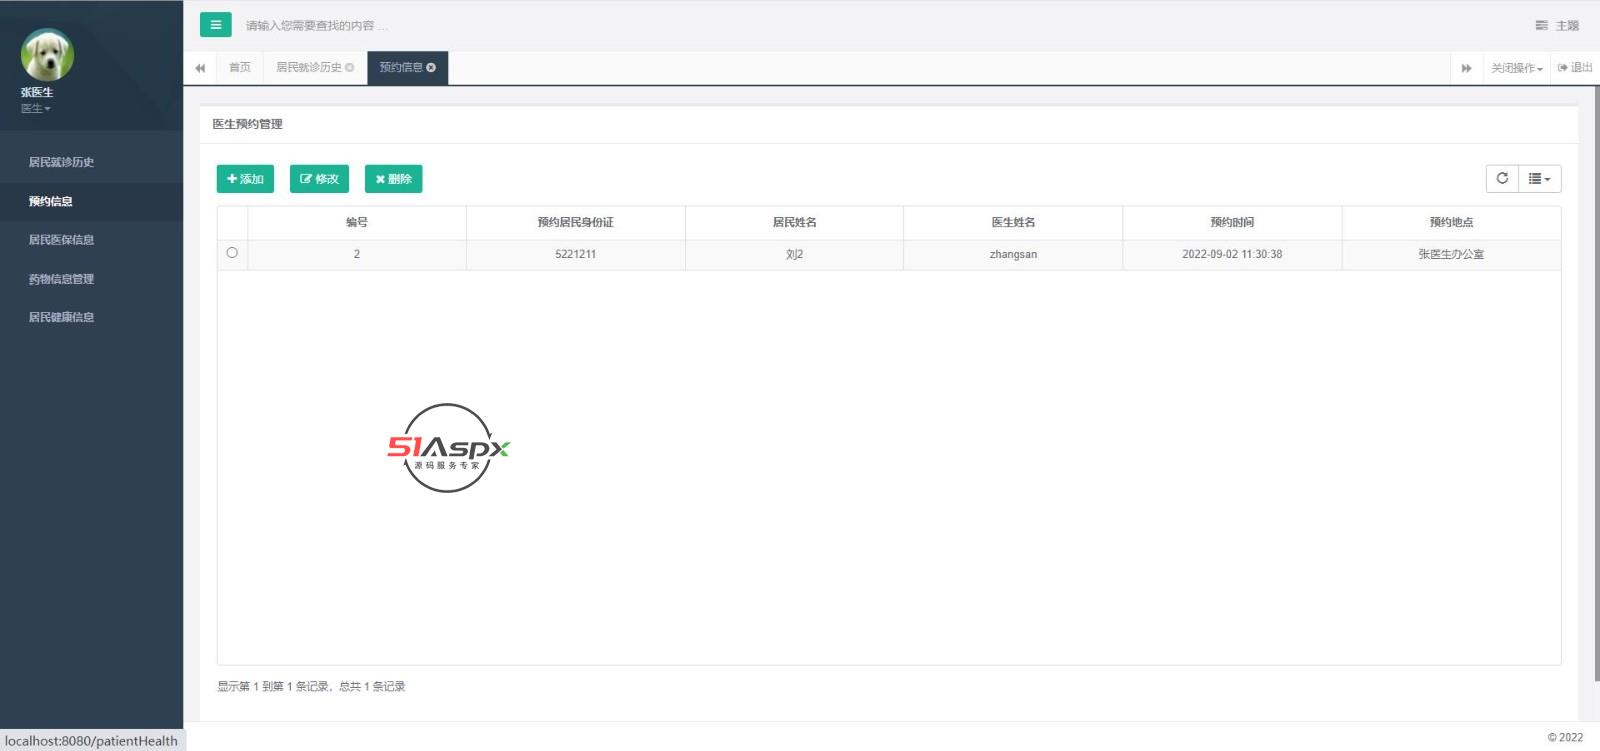Open the 关闭操作 dropdown

(x=1517, y=68)
